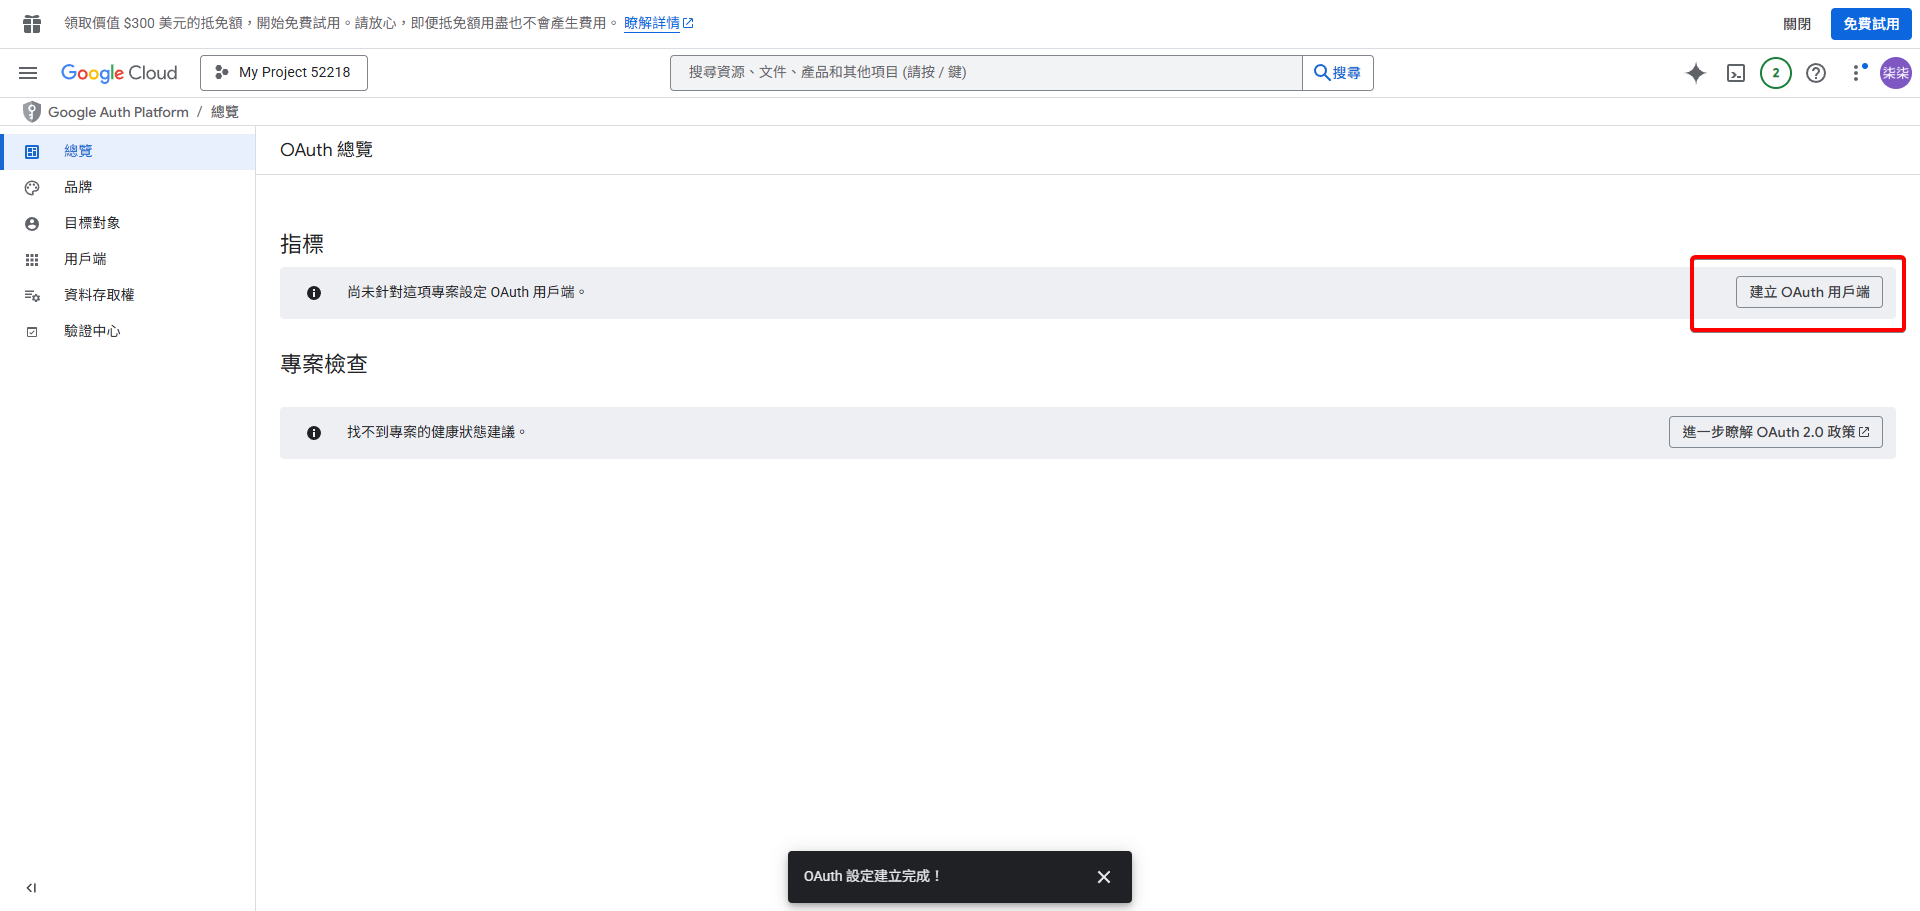This screenshot has height=911, width=1920.
Task: Open the My Project 52218 project picker
Action: (x=283, y=72)
